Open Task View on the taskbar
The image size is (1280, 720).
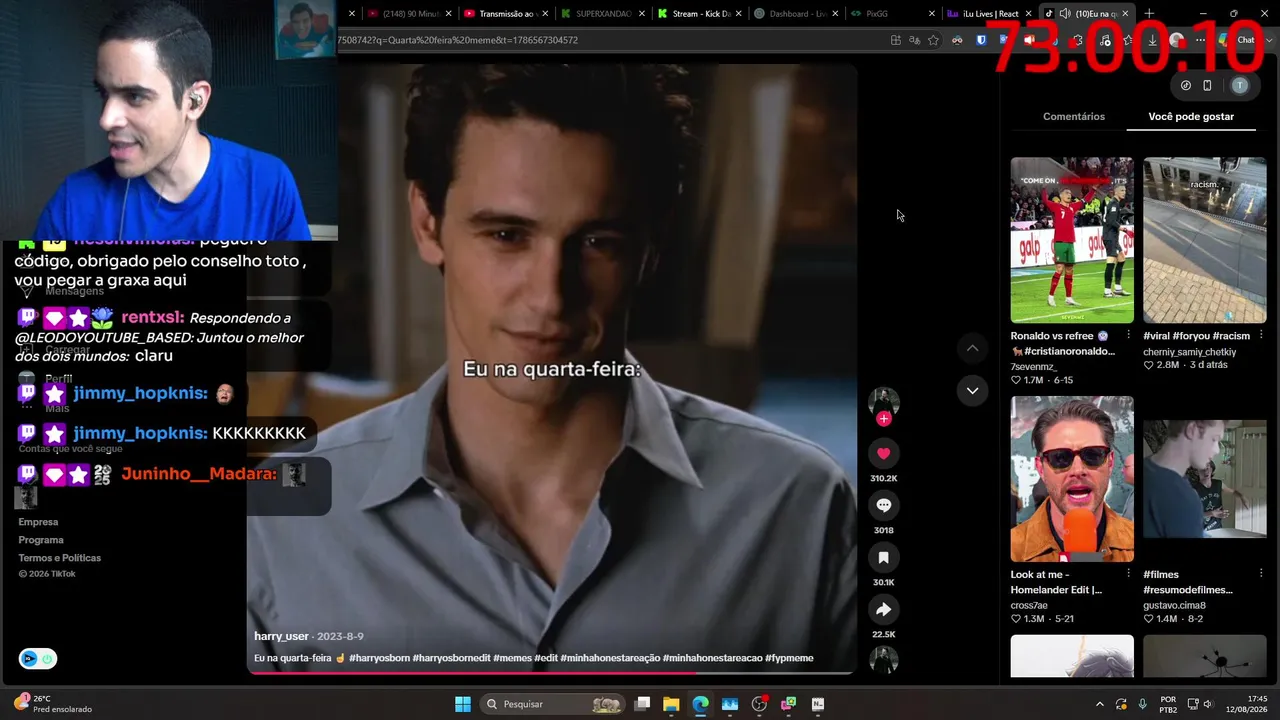click(643, 704)
